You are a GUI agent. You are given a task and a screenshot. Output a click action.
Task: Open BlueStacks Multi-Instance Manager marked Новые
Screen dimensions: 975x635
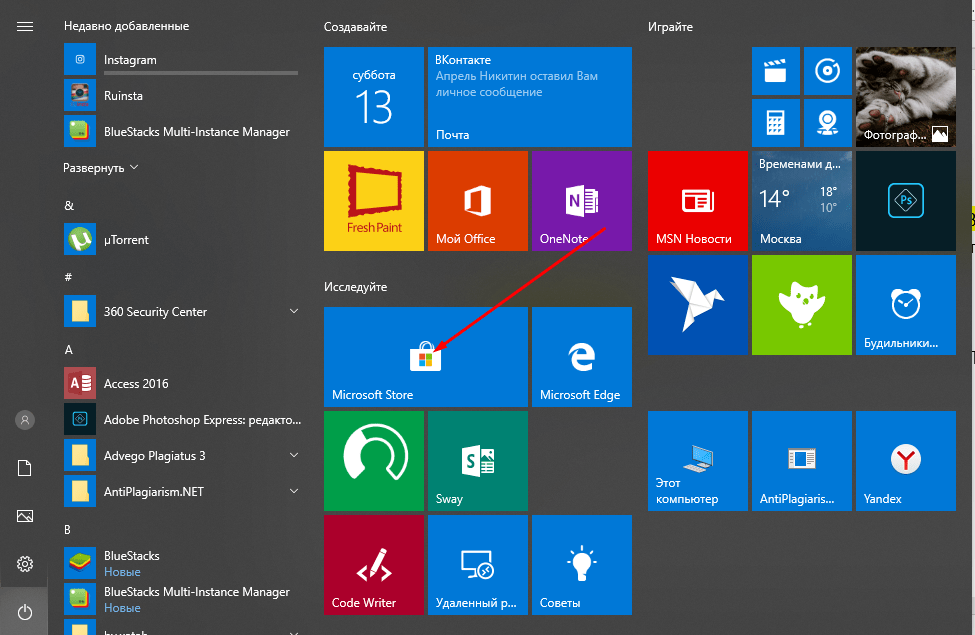[x=182, y=600]
